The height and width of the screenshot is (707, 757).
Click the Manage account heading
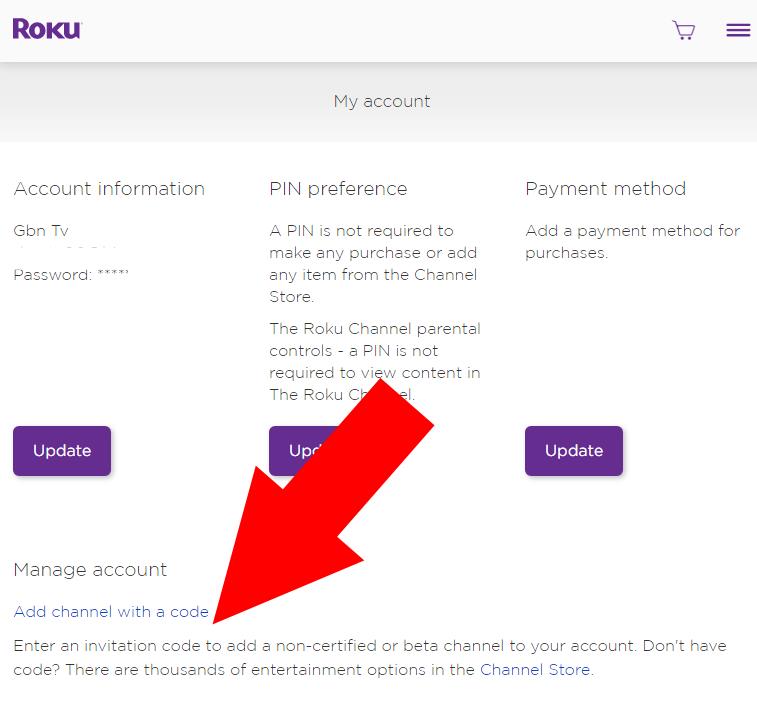click(x=90, y=570)
